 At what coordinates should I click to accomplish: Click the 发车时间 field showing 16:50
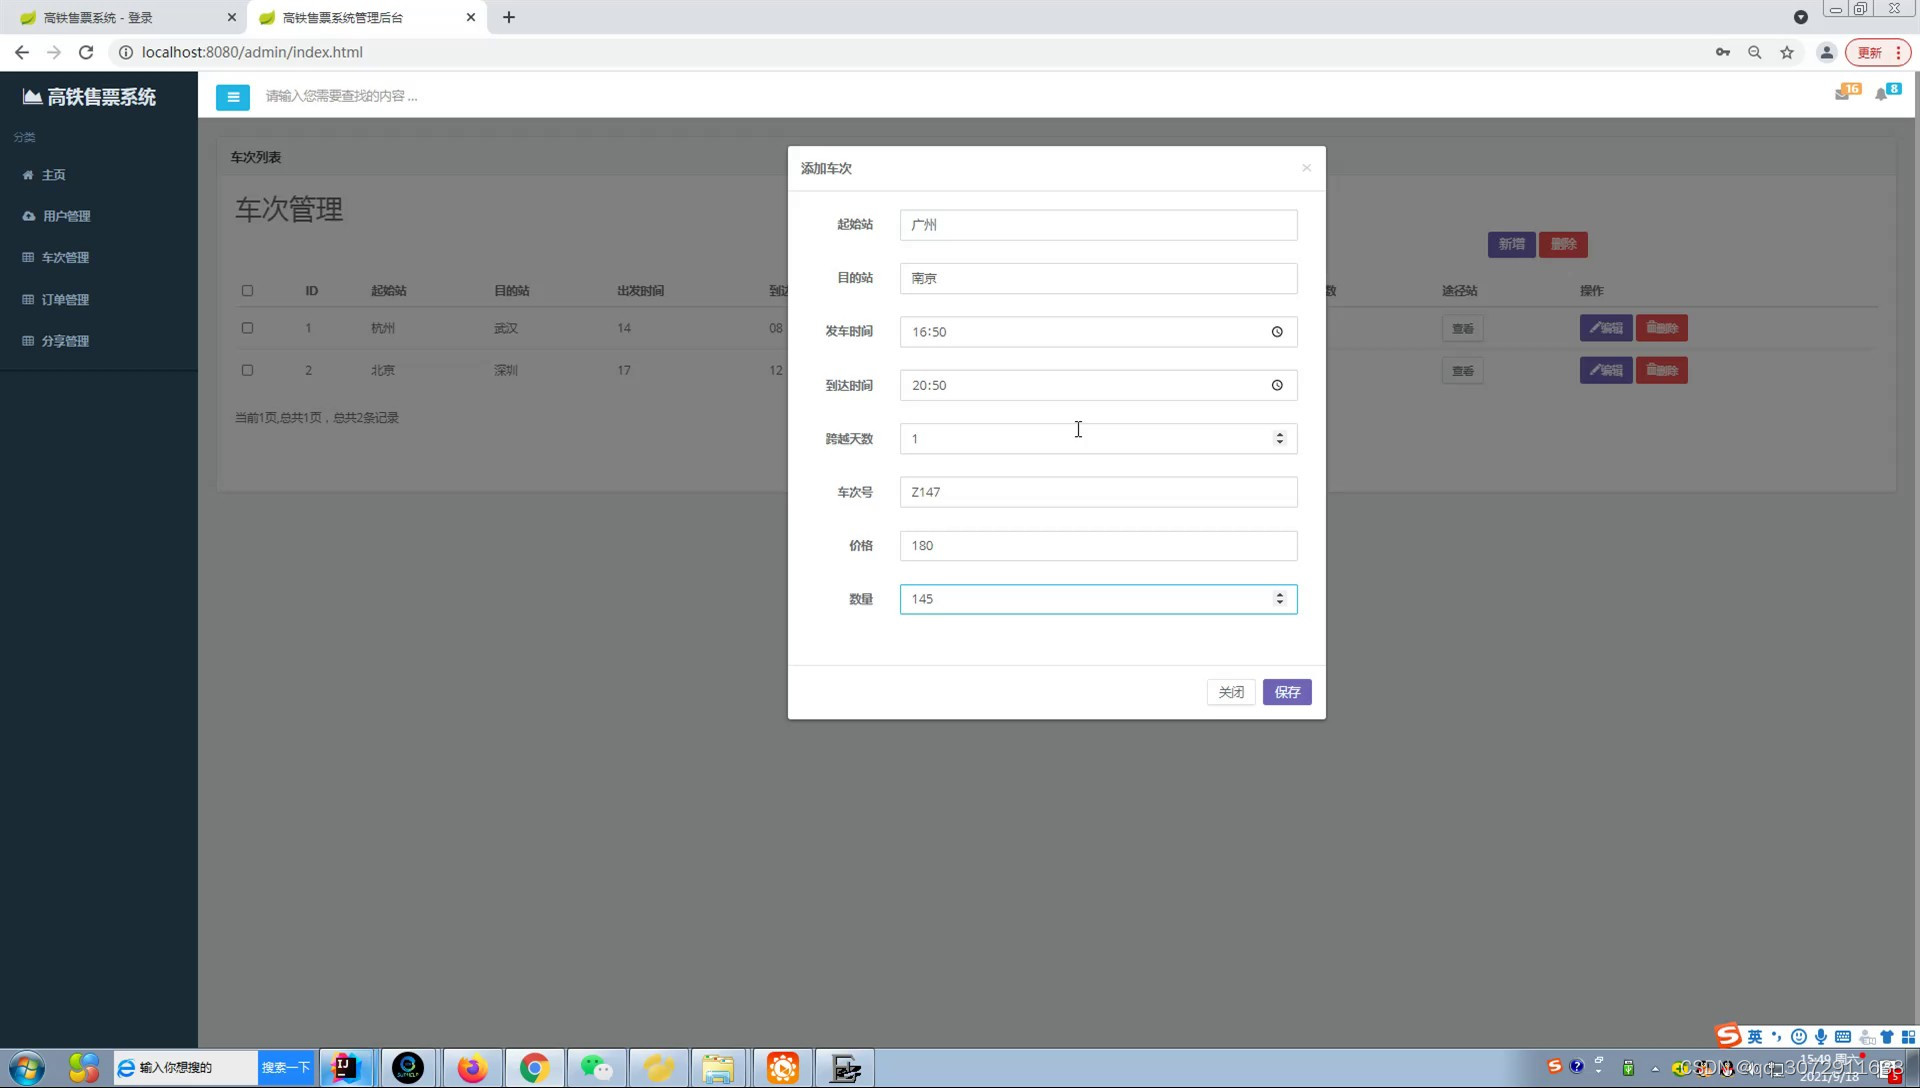pos(1098,332)
